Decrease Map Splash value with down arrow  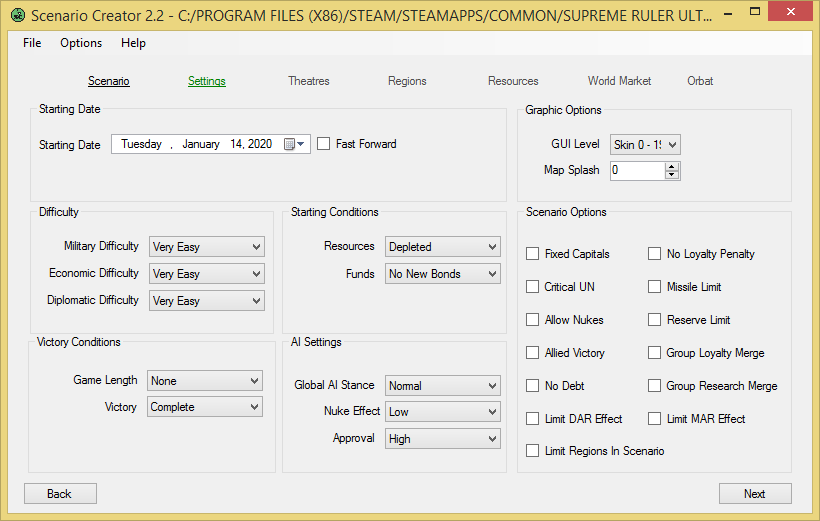pos(672,175)
